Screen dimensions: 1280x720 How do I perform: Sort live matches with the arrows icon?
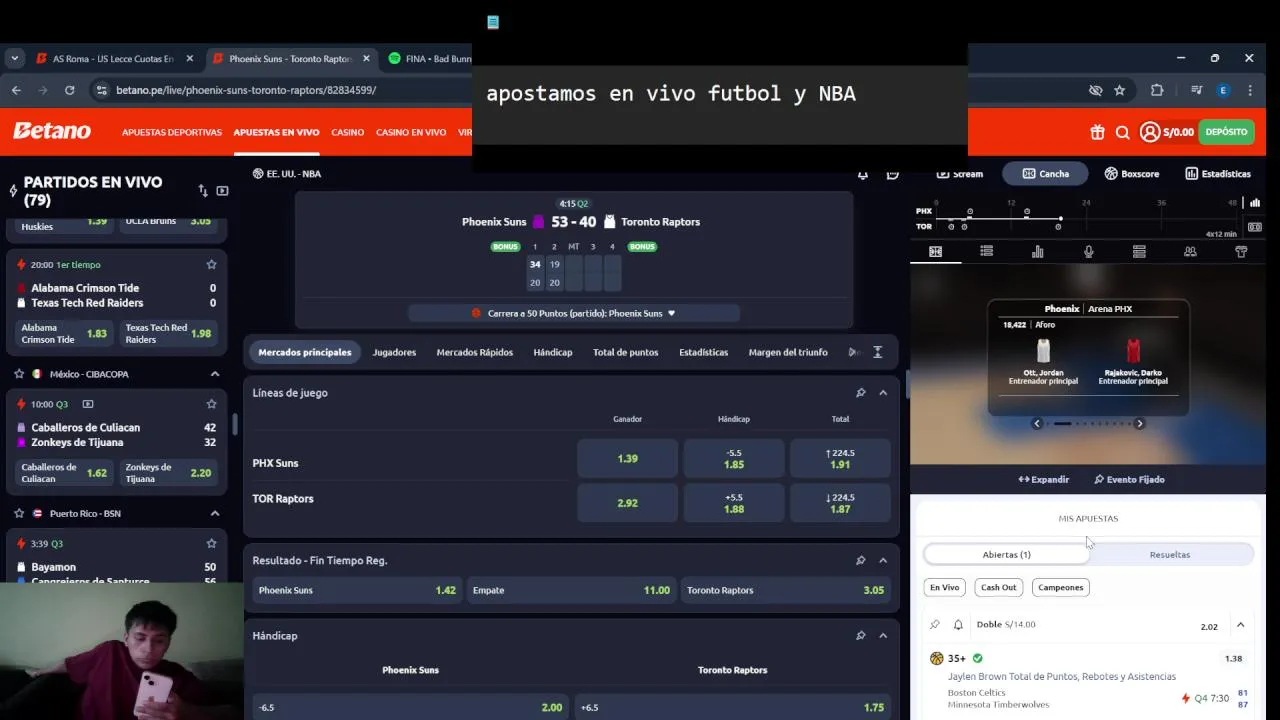(x=203, y=190)
